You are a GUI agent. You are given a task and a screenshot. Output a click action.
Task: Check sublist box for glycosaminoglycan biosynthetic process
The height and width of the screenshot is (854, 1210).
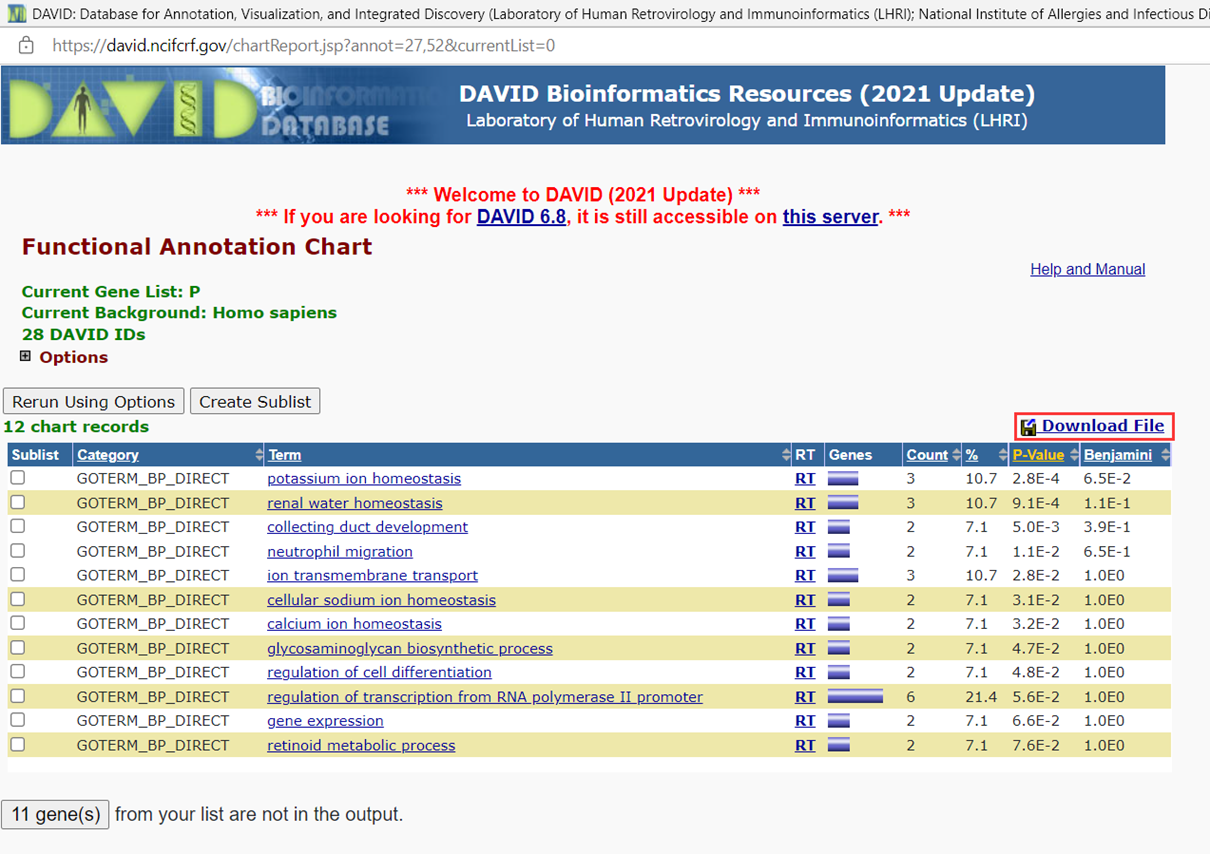click(18, 648)
